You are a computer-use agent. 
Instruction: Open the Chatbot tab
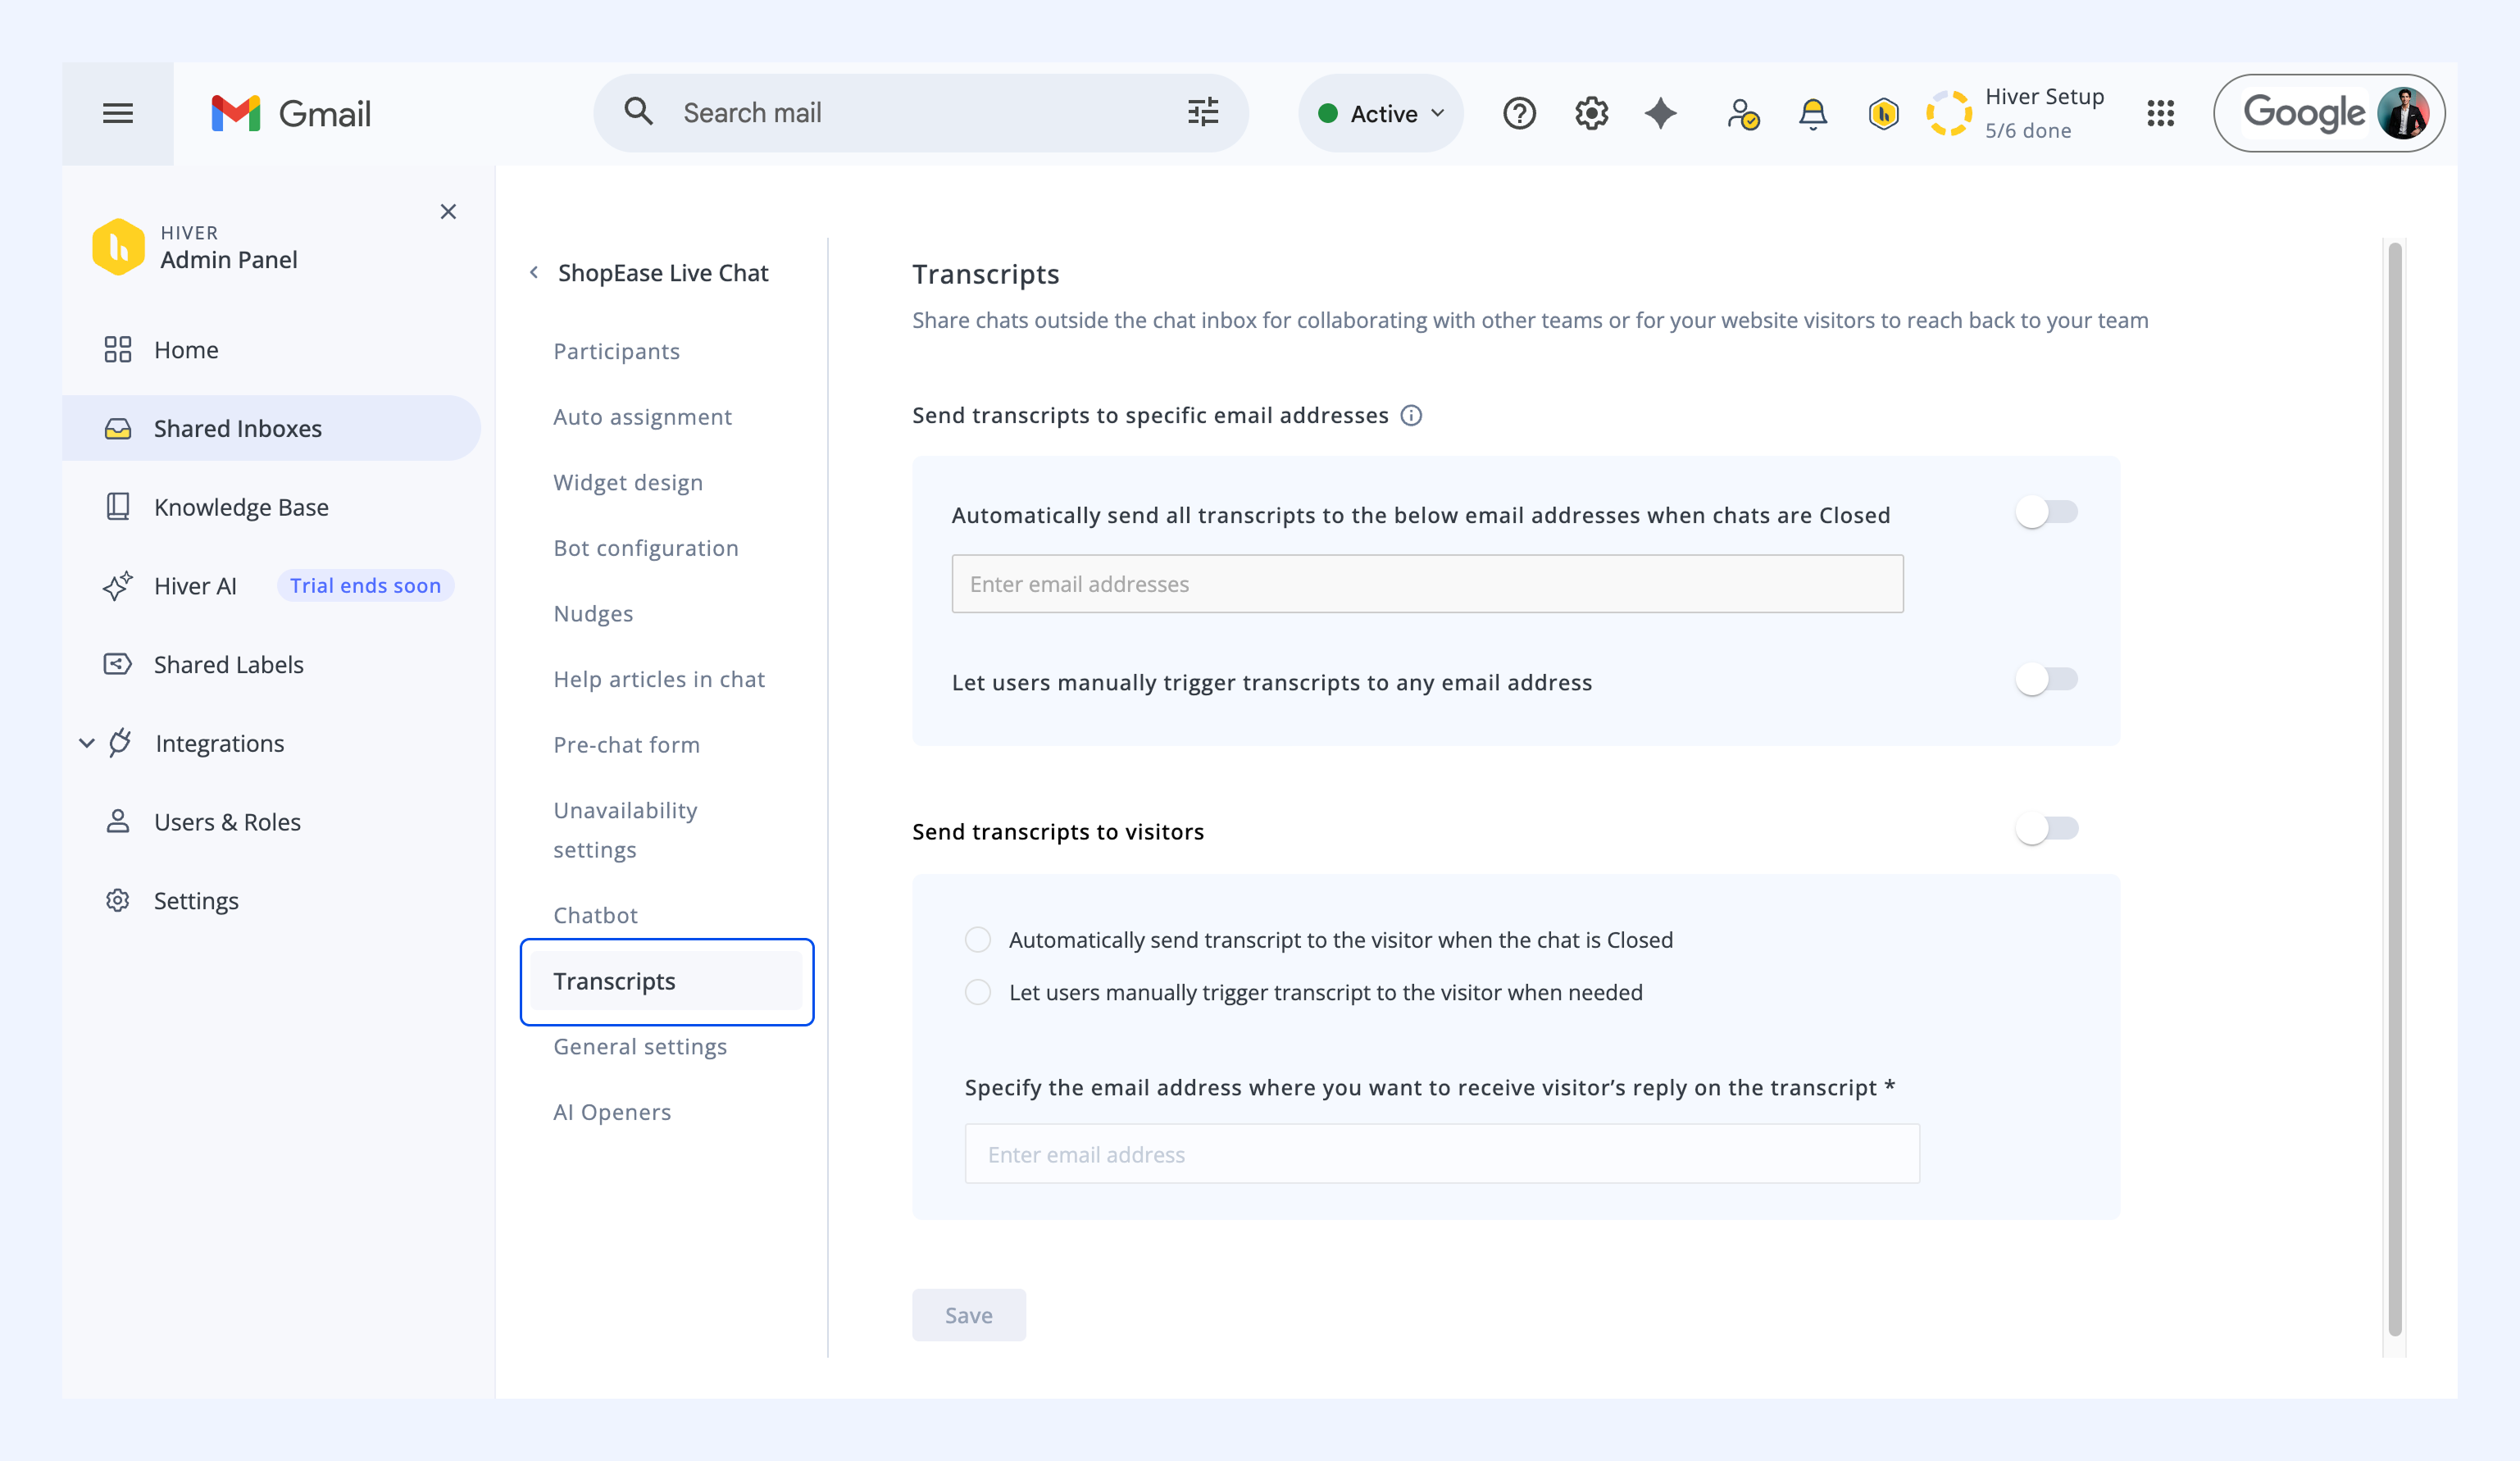click(x=595, y=915)
